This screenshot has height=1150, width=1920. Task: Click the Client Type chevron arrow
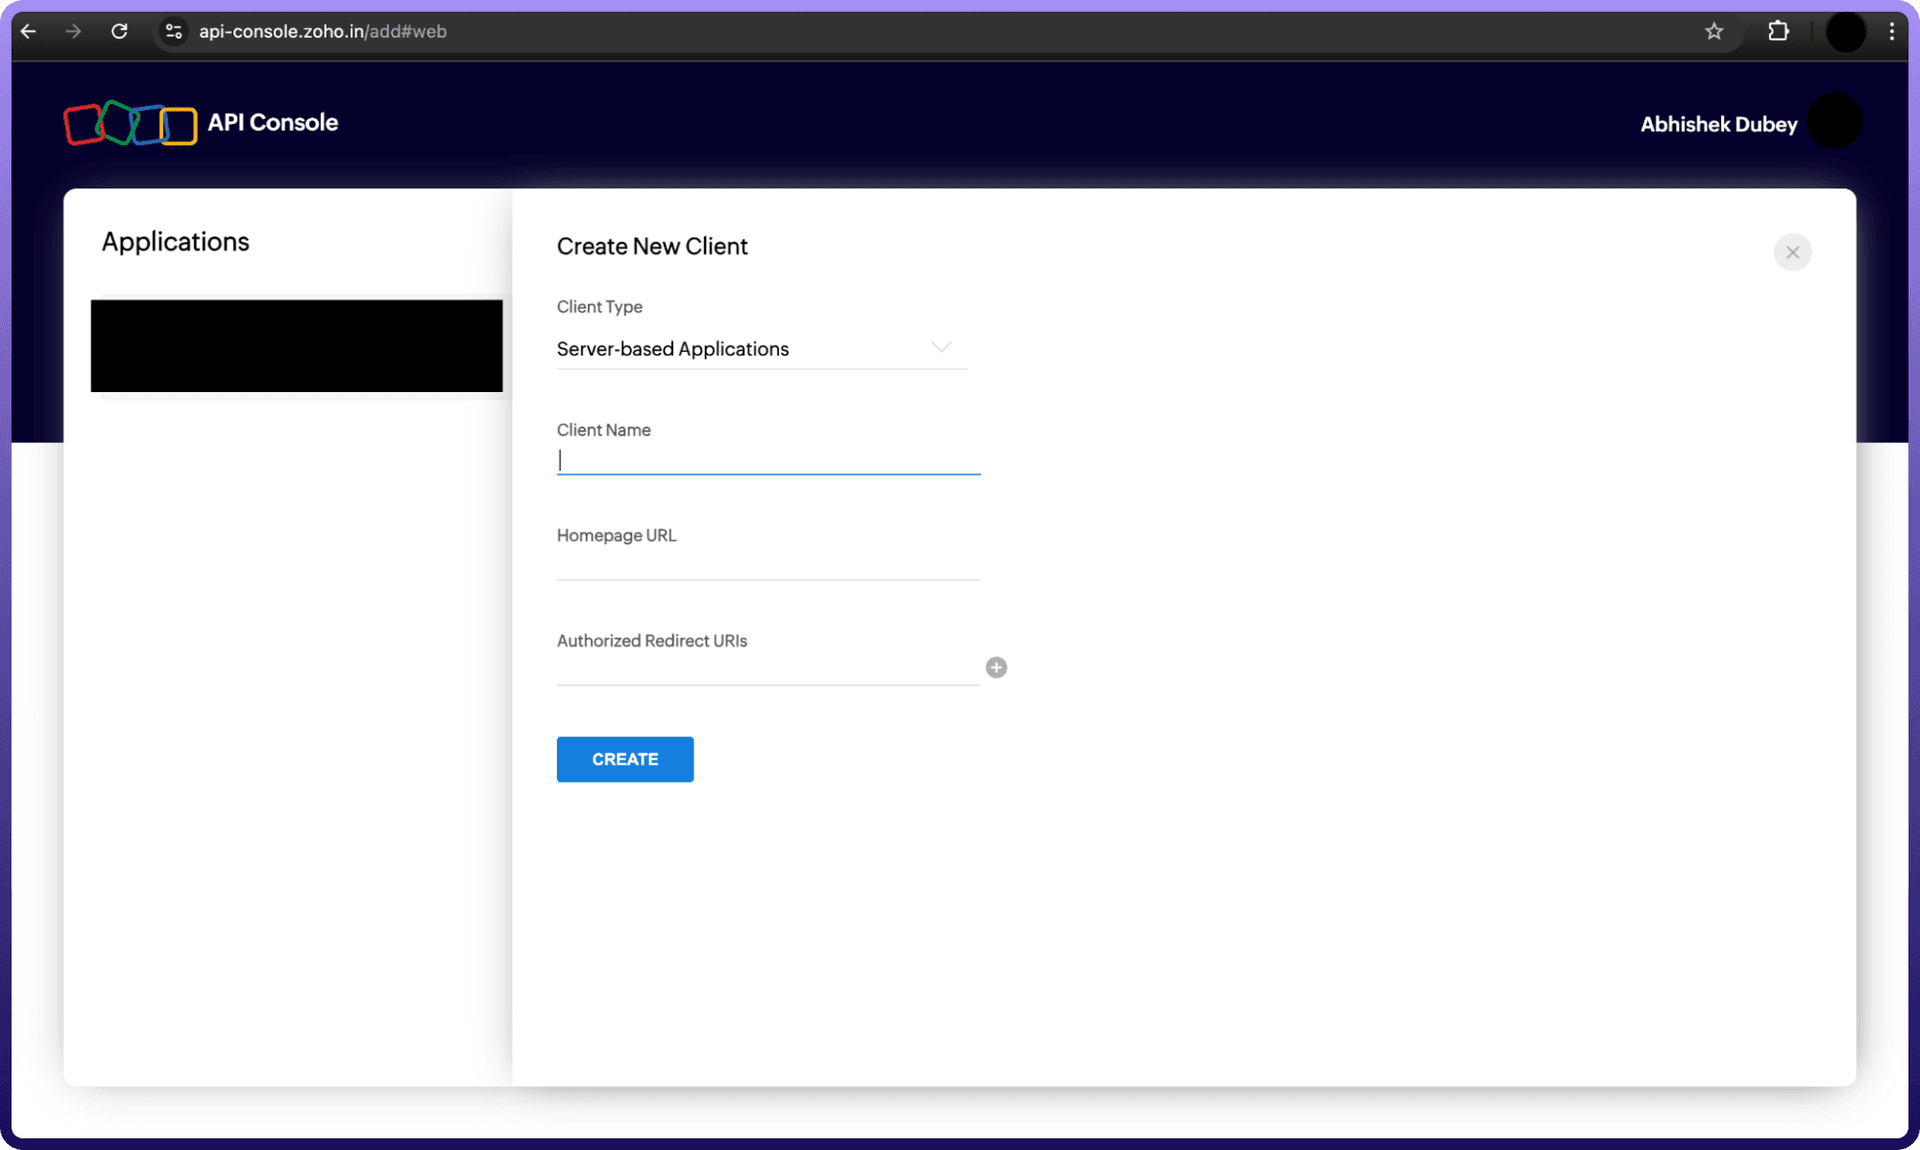940,347
